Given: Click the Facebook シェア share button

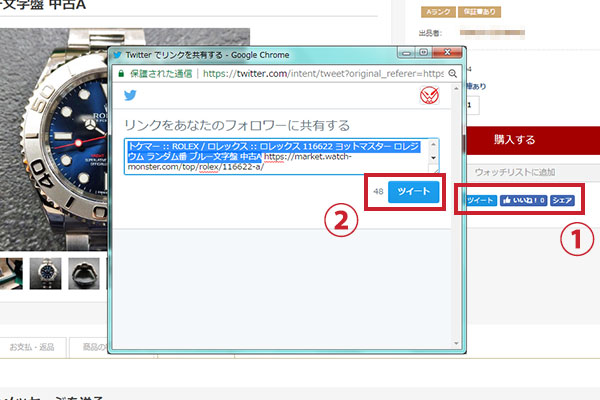Looking at the screenshot, I should click(x=562, y=200).
